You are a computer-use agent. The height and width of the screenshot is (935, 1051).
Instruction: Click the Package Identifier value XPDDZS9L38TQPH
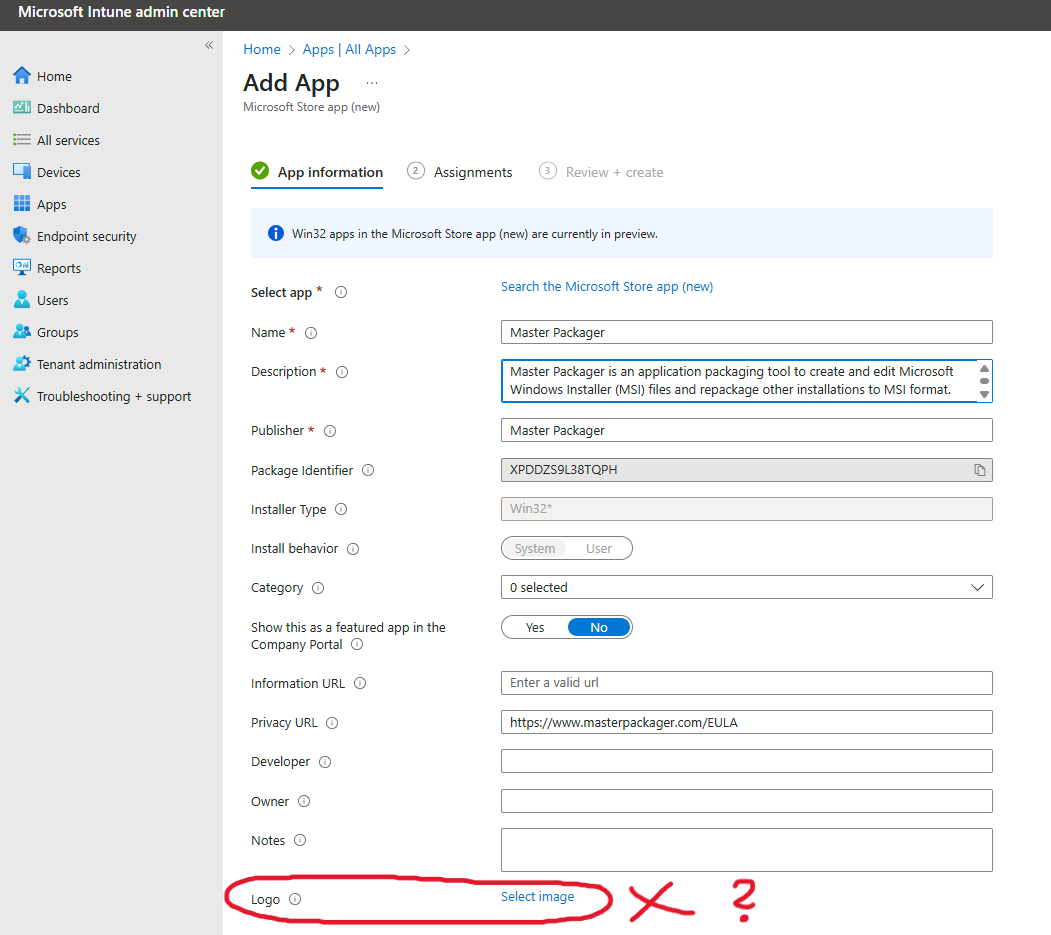[564, 470]
